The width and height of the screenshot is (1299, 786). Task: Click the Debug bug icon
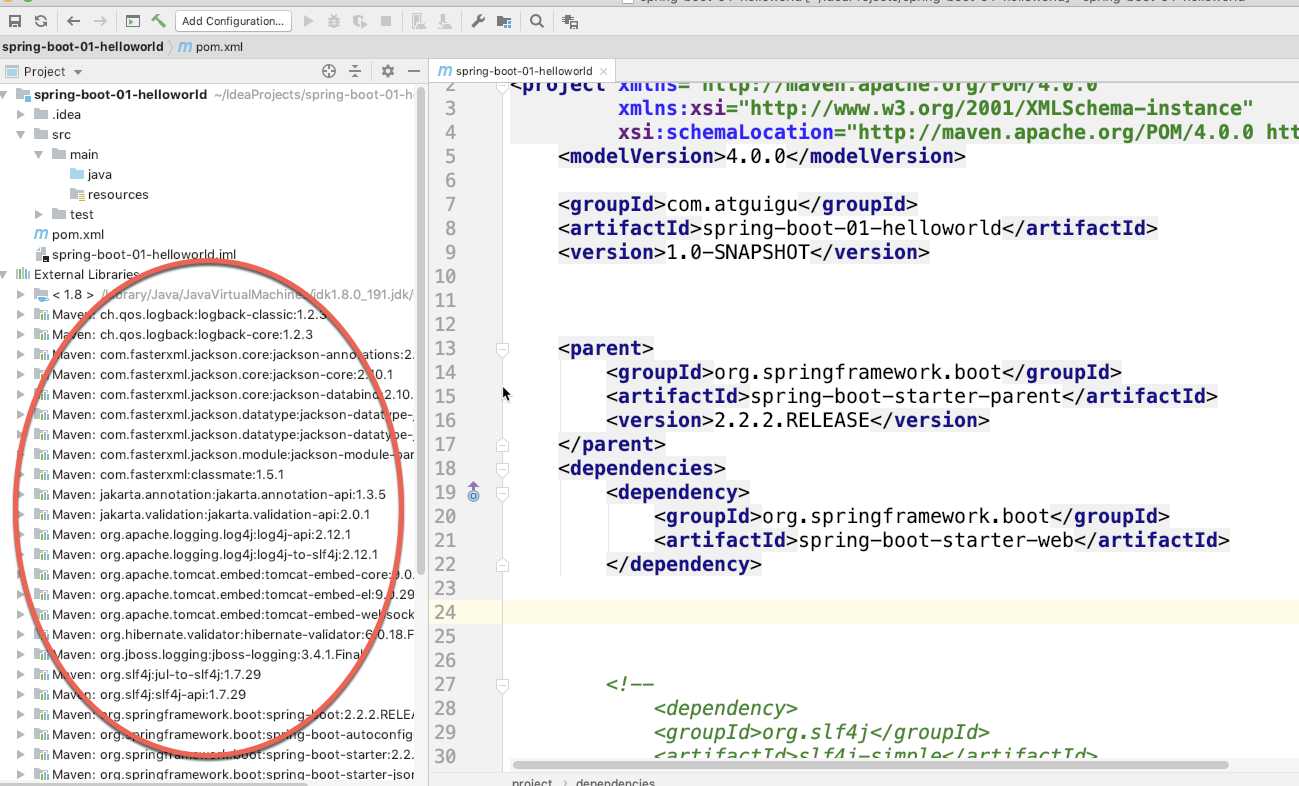[x=334, y=21]
